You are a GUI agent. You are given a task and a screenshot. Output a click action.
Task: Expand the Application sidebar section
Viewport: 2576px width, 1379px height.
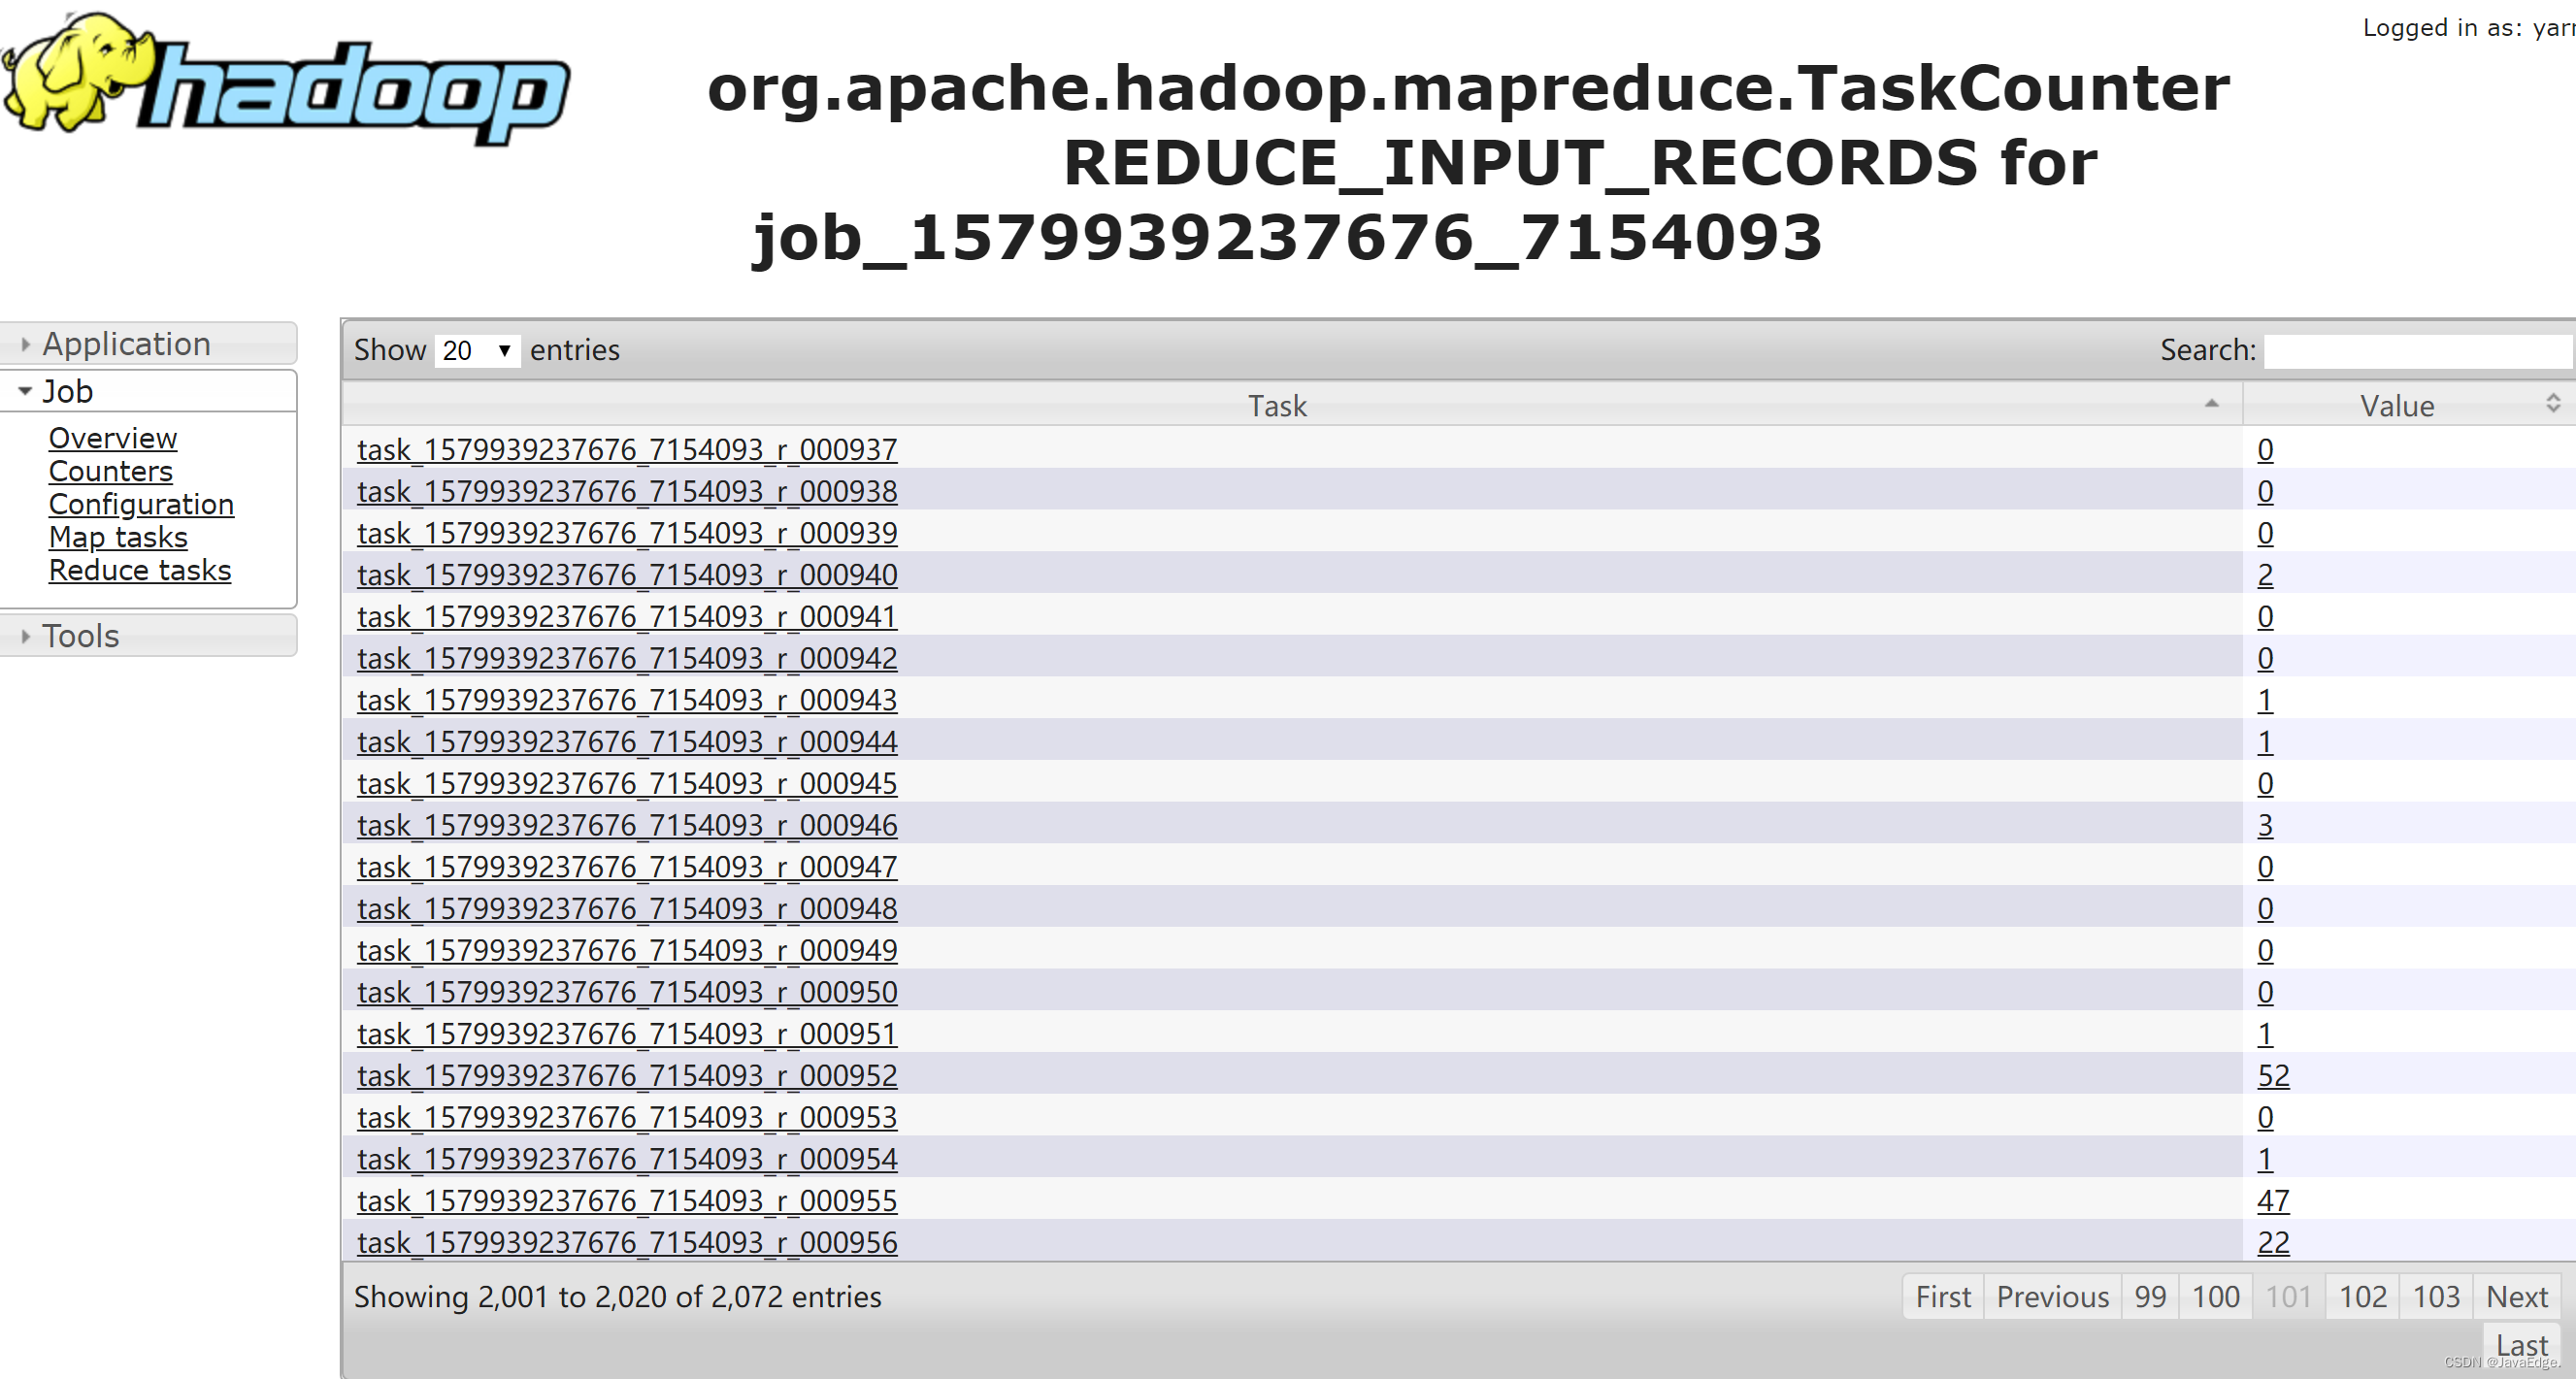pos(126,344)
